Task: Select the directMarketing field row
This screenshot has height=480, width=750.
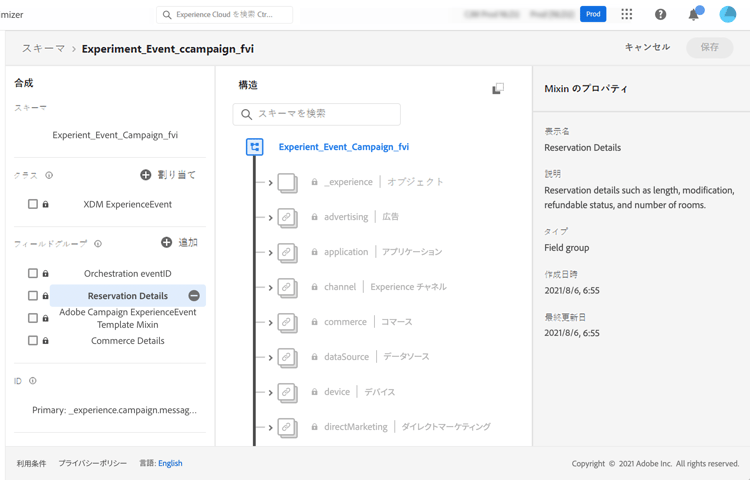Action: [356, 427]
